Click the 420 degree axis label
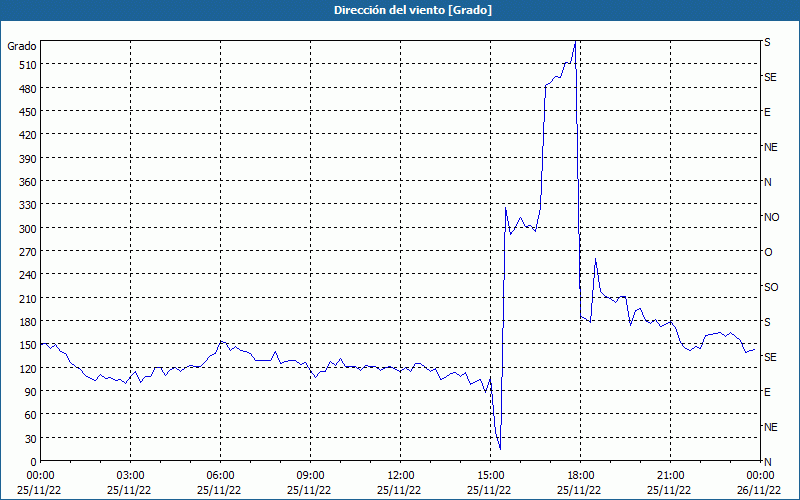Screen dimensions: 800x500 coord(29,135)
